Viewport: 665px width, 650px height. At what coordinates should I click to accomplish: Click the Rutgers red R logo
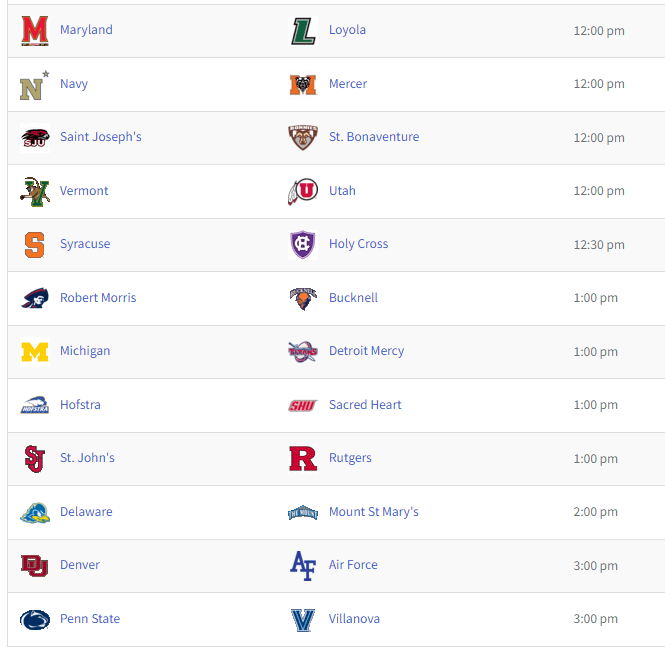(303, 458)
